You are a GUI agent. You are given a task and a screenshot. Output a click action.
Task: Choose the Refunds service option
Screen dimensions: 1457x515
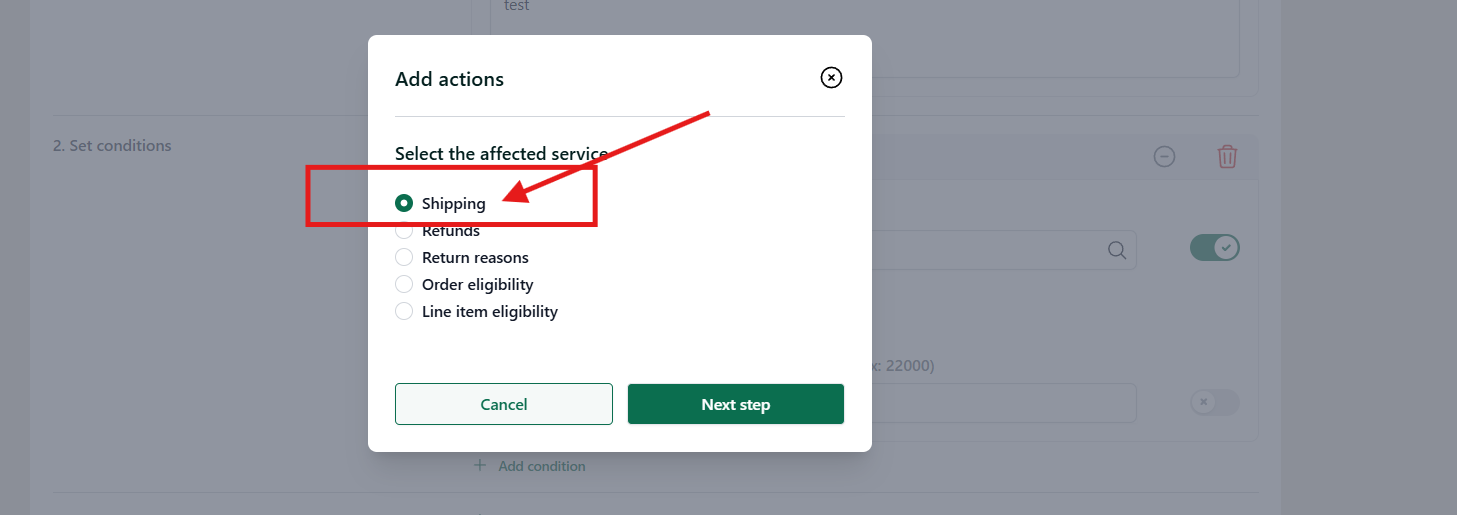(404, 231)
